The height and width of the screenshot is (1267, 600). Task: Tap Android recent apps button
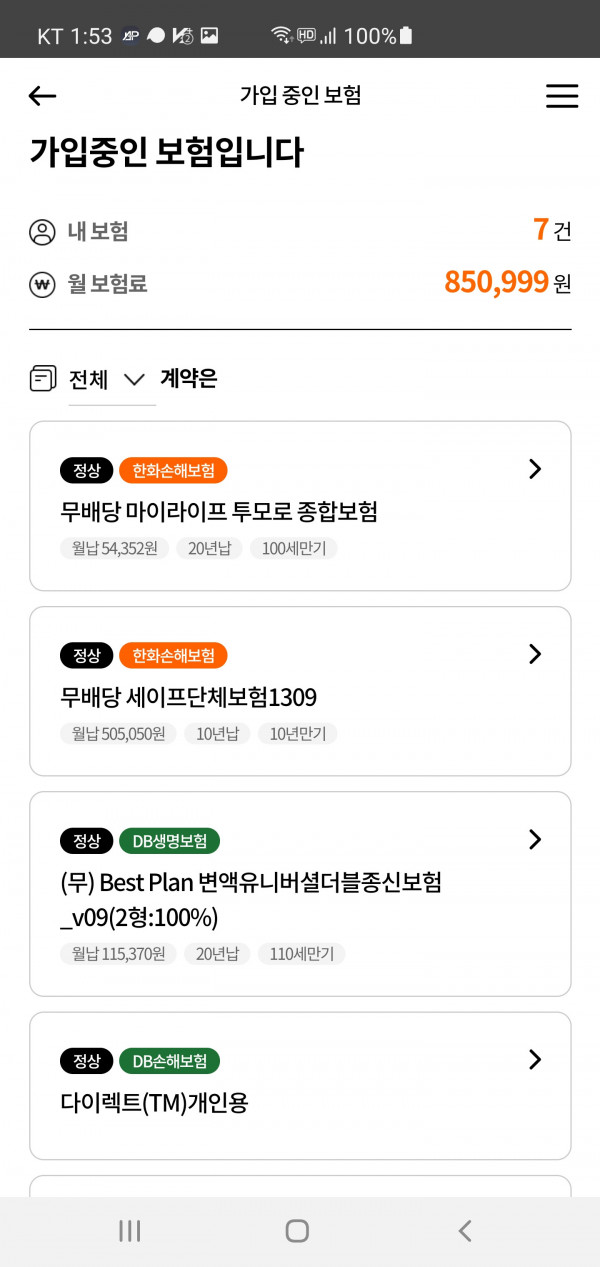[130, 1231]
